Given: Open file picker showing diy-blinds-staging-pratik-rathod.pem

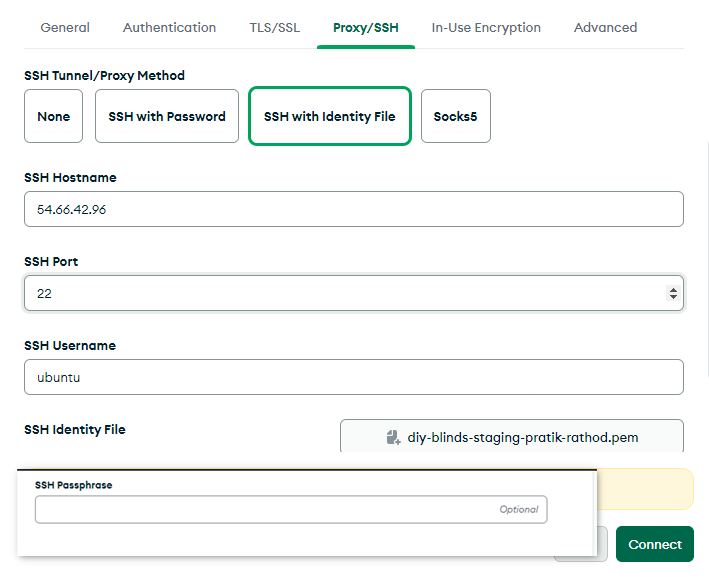Looking at the screenshot, I should pos(512,437).
